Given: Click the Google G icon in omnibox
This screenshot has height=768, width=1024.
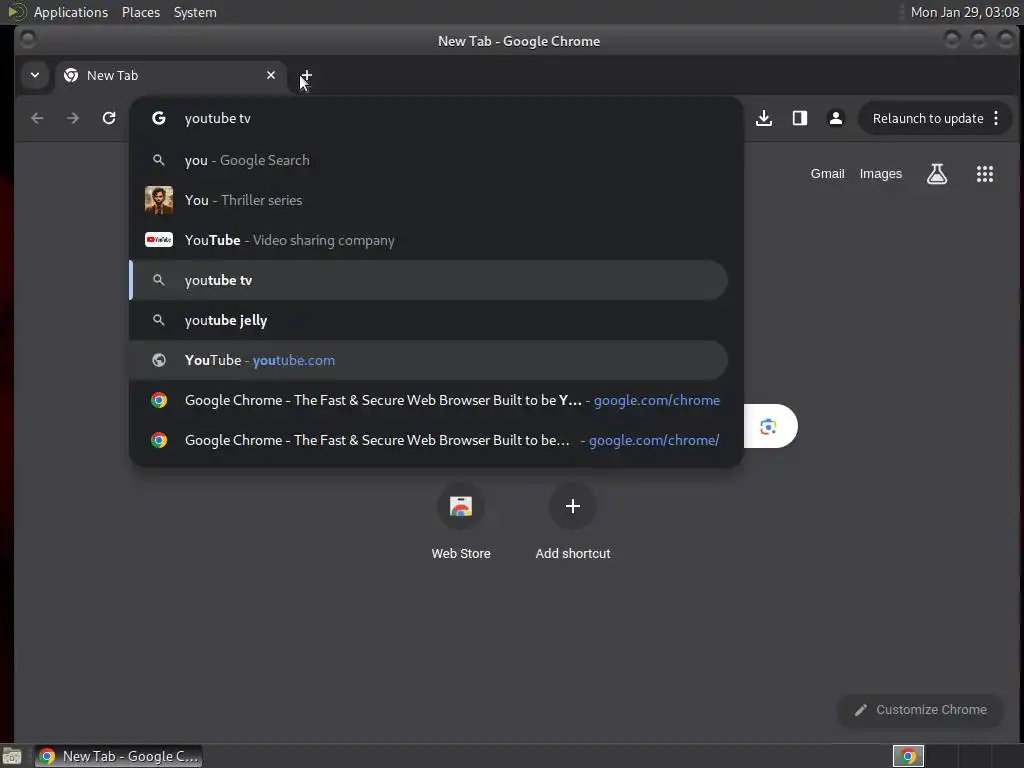Looking at the screenshot, I should pyautogui.click(x=159, y=118).
